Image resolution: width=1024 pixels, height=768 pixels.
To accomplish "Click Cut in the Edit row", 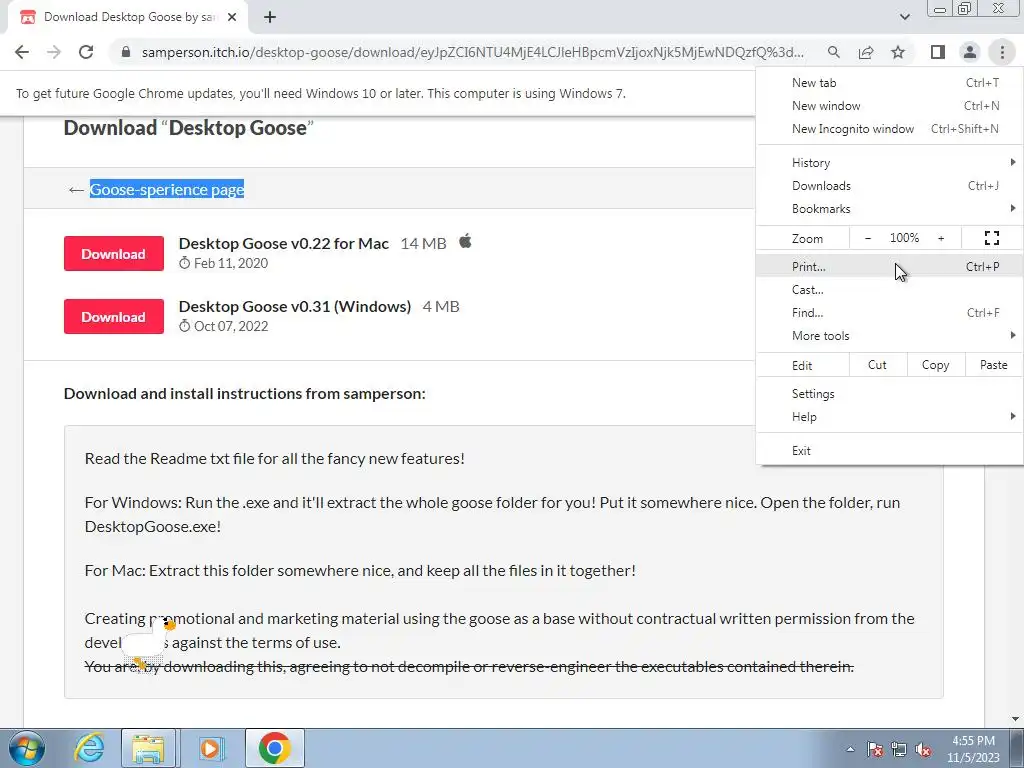I will (x=878, y=365).
